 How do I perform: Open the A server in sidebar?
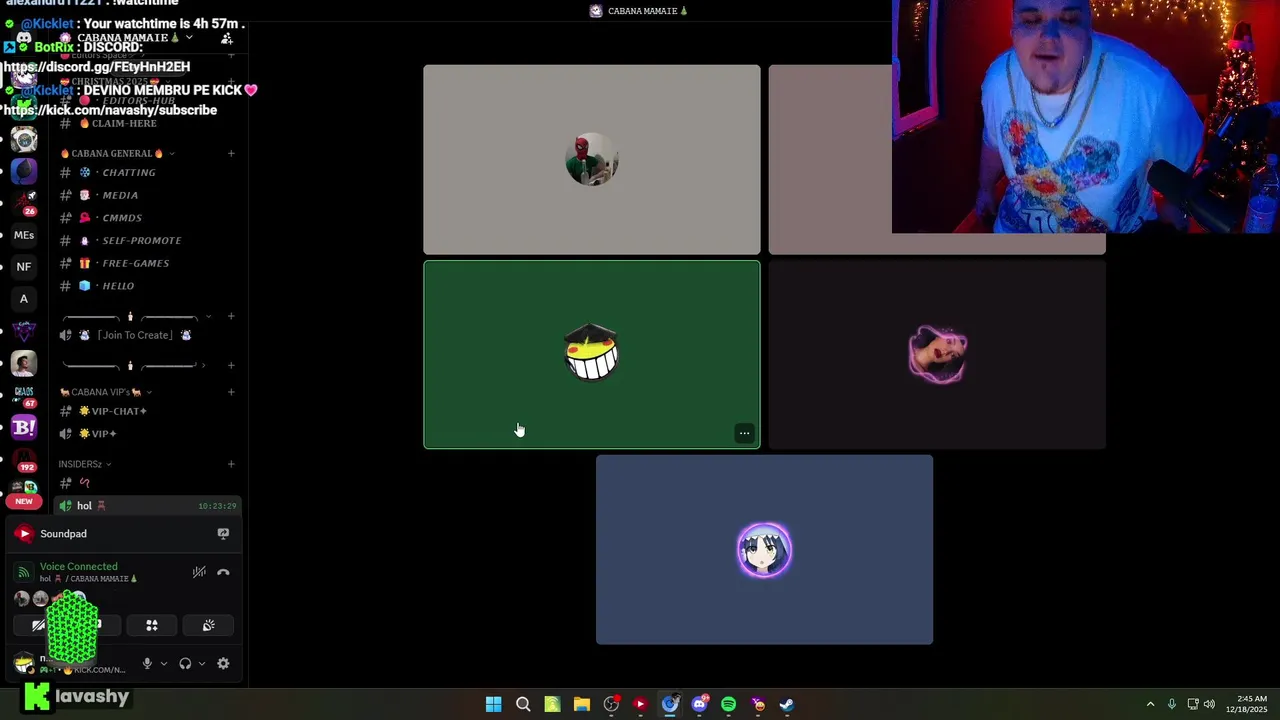(x=24, y=299)
